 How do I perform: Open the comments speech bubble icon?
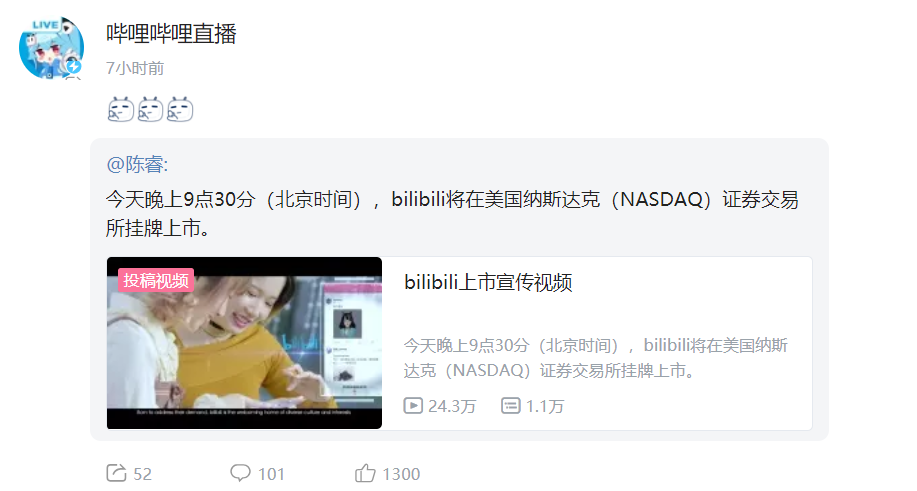(x=240, y=473)
